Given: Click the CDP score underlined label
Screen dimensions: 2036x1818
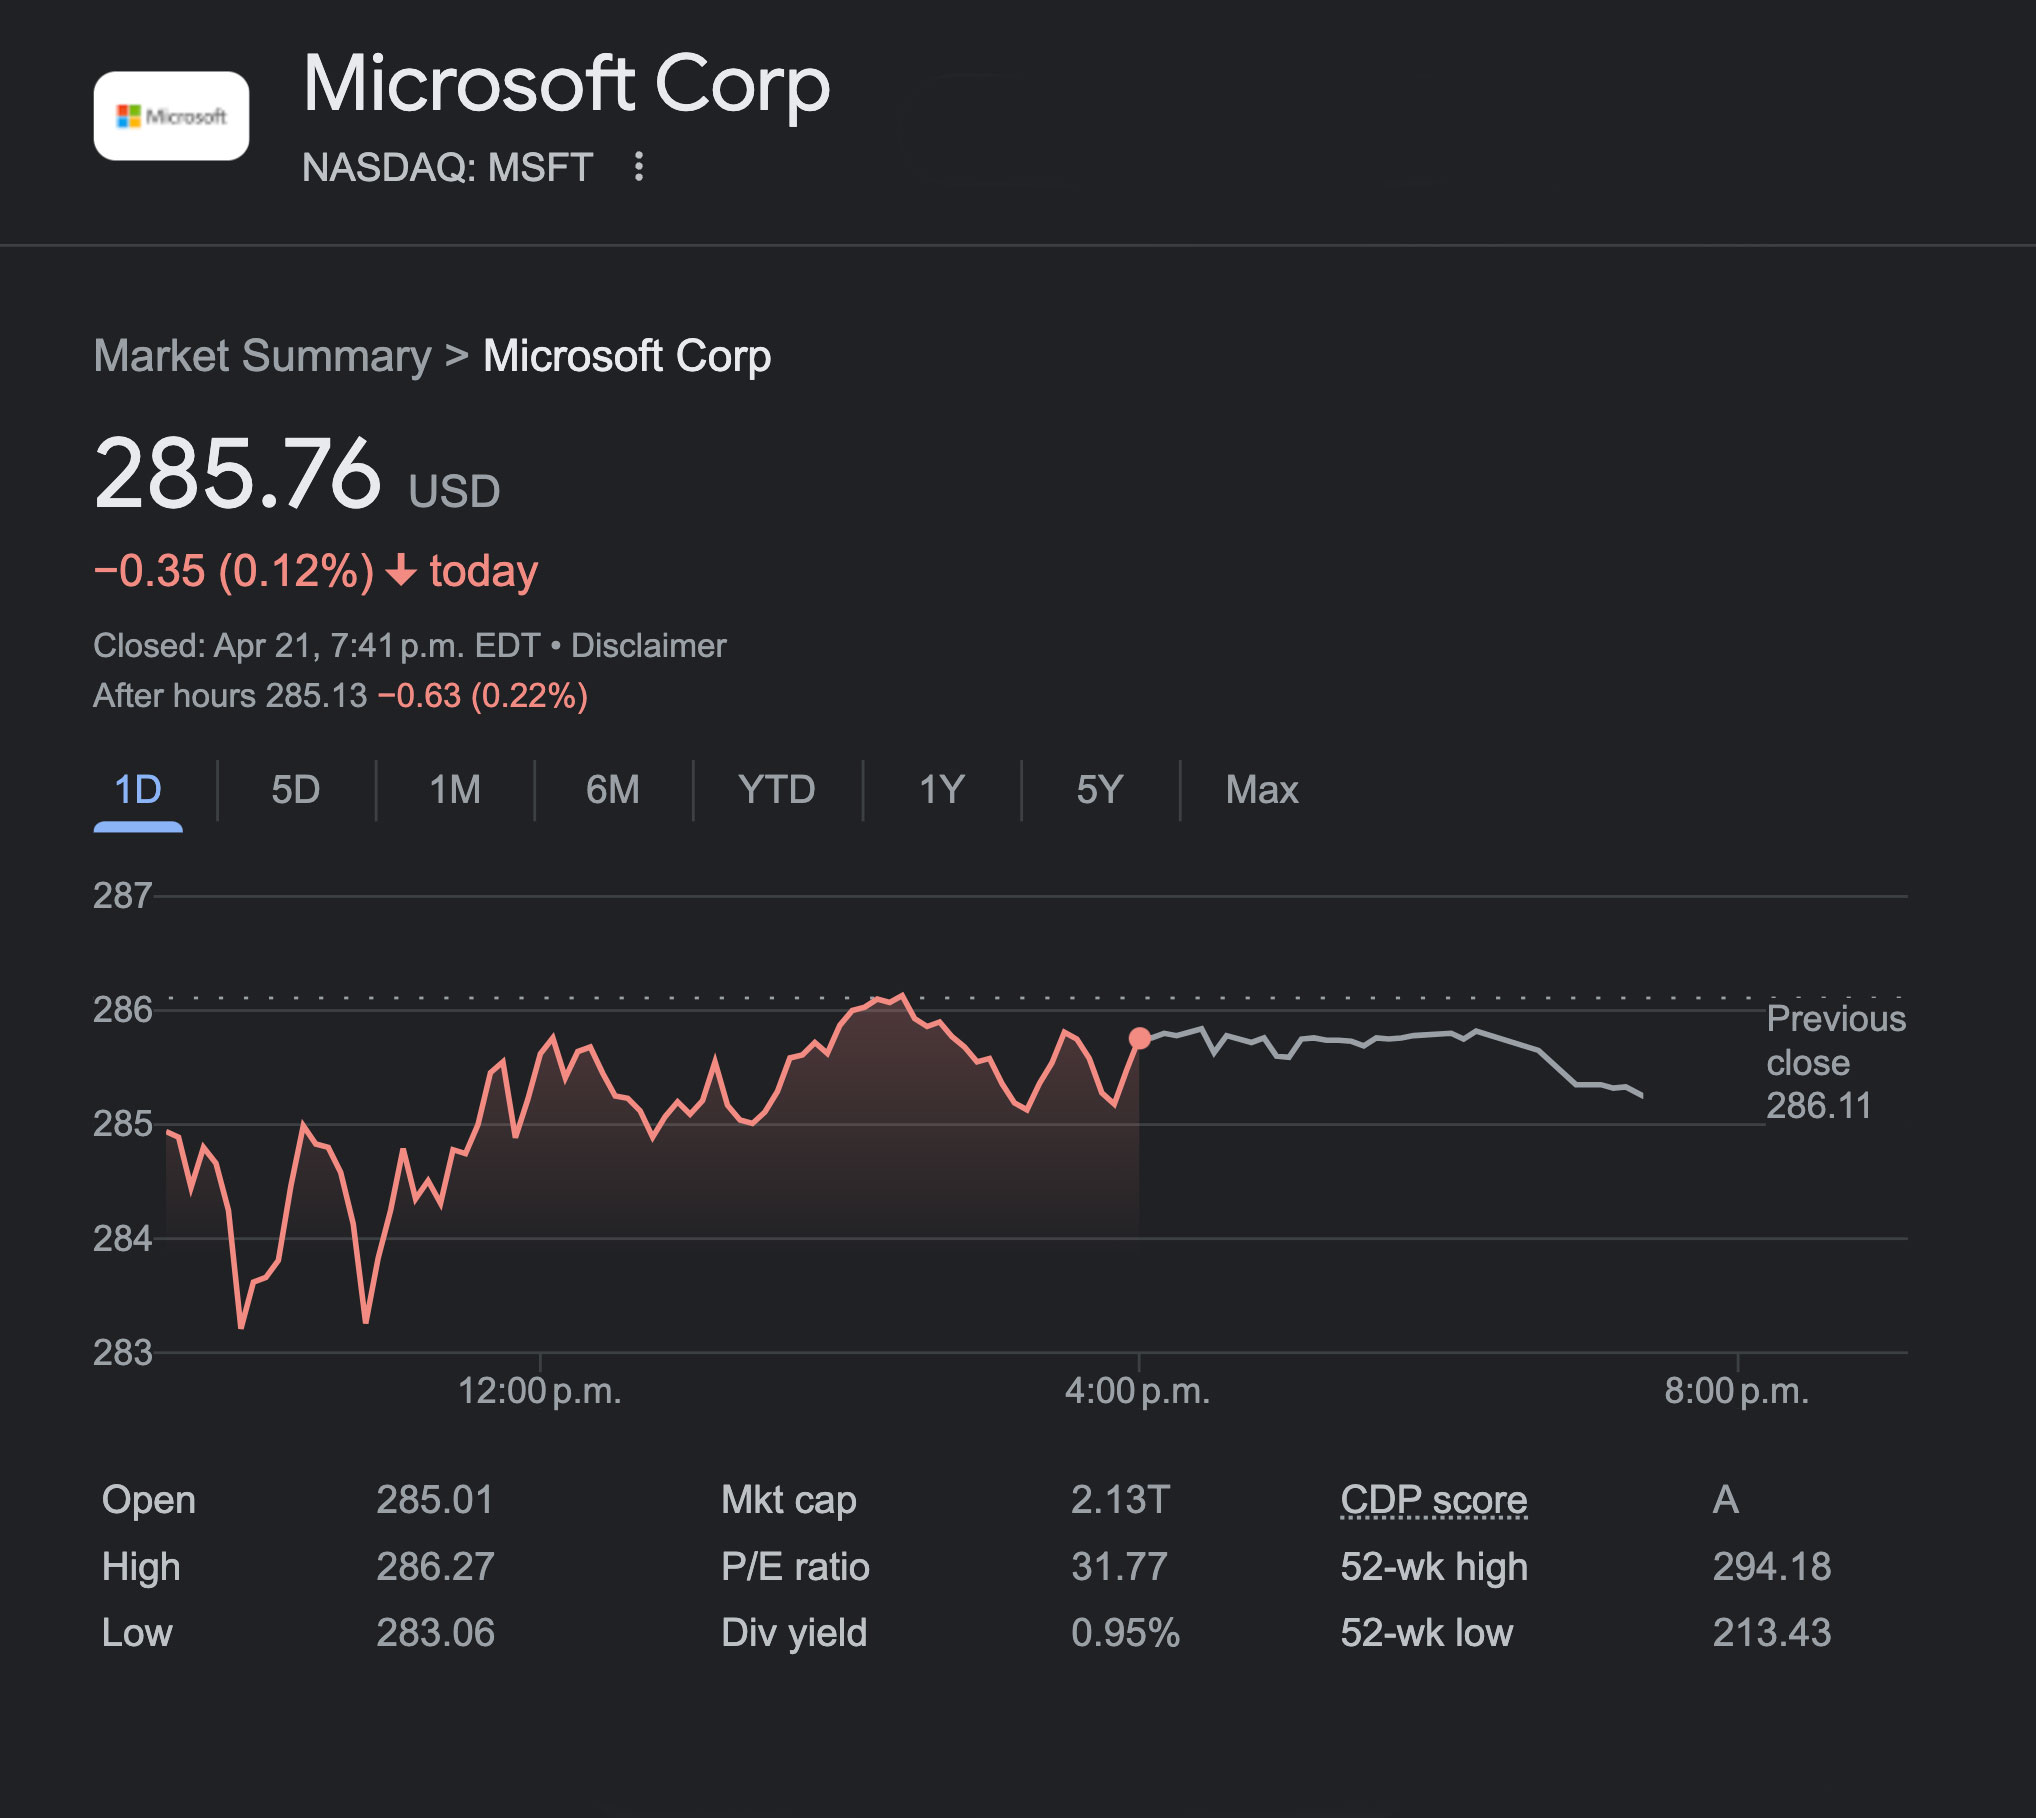Looking at the screenshot, I should point(1434,1500).
